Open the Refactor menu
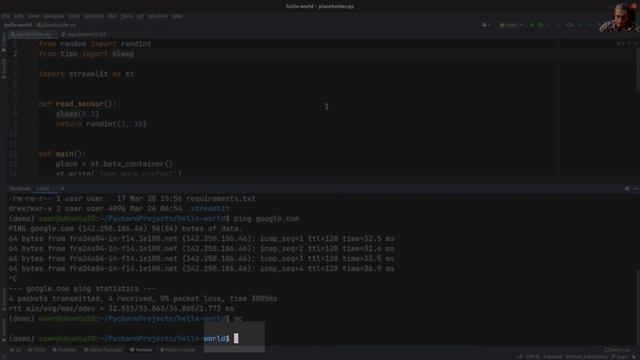This screenshot has width=640, height=360. point(94,16)
